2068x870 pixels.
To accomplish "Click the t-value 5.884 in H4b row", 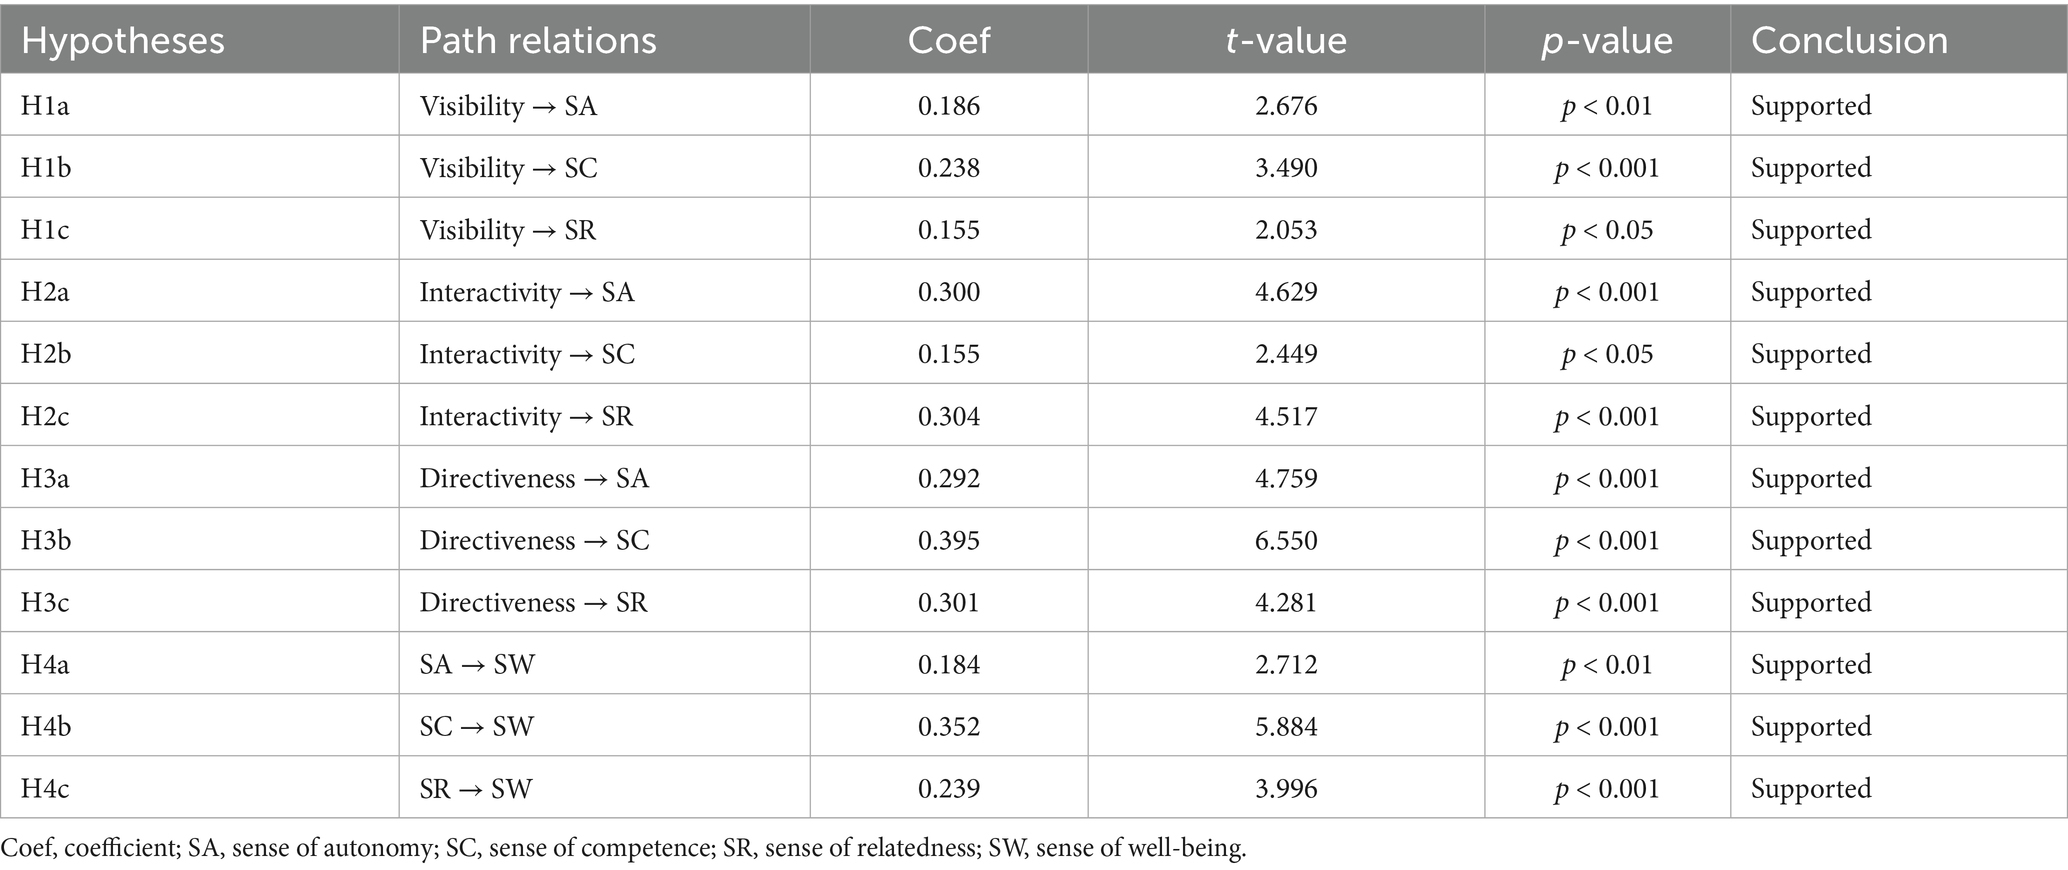I will pos(1286,726).
